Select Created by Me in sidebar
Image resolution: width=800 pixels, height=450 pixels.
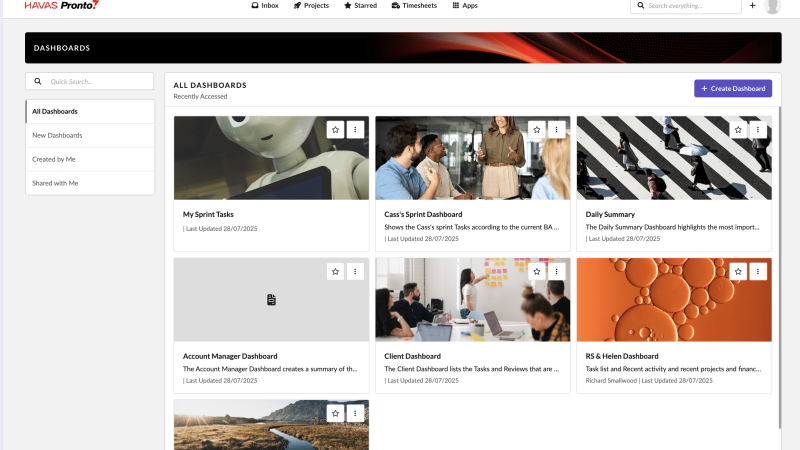(90, 159)
